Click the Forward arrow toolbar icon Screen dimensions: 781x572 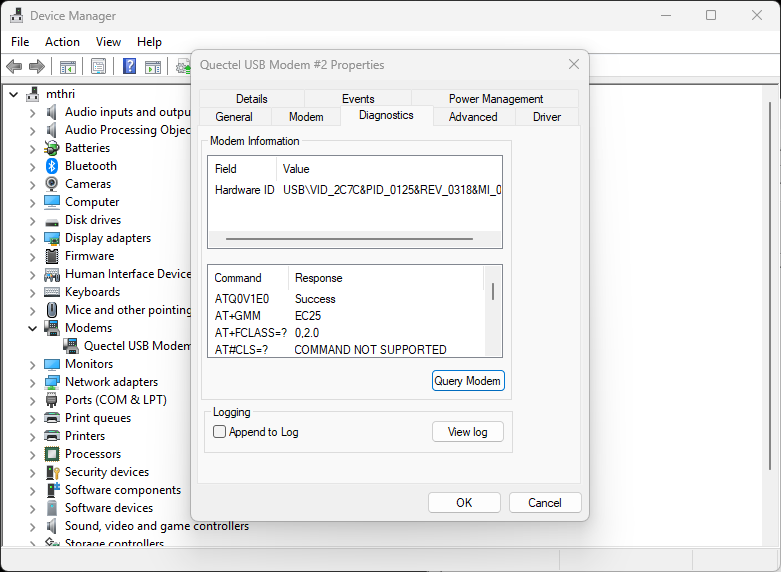coord(37,66)
